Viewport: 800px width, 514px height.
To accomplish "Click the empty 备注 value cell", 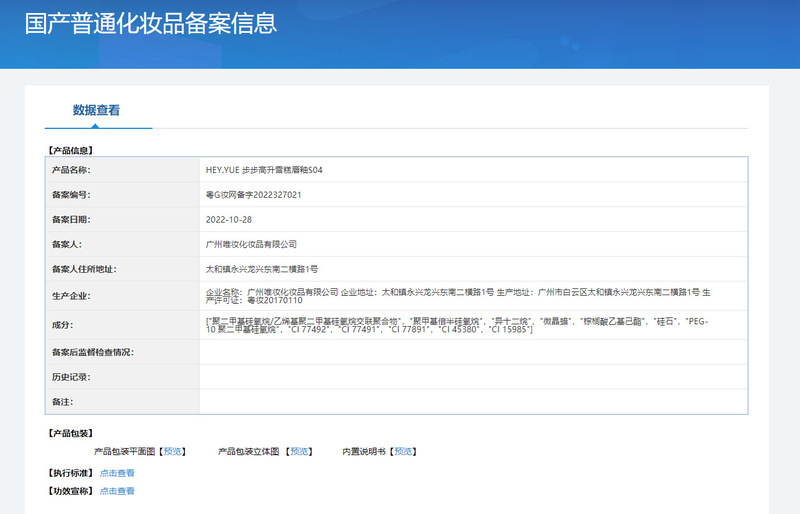I will (472, 402).
